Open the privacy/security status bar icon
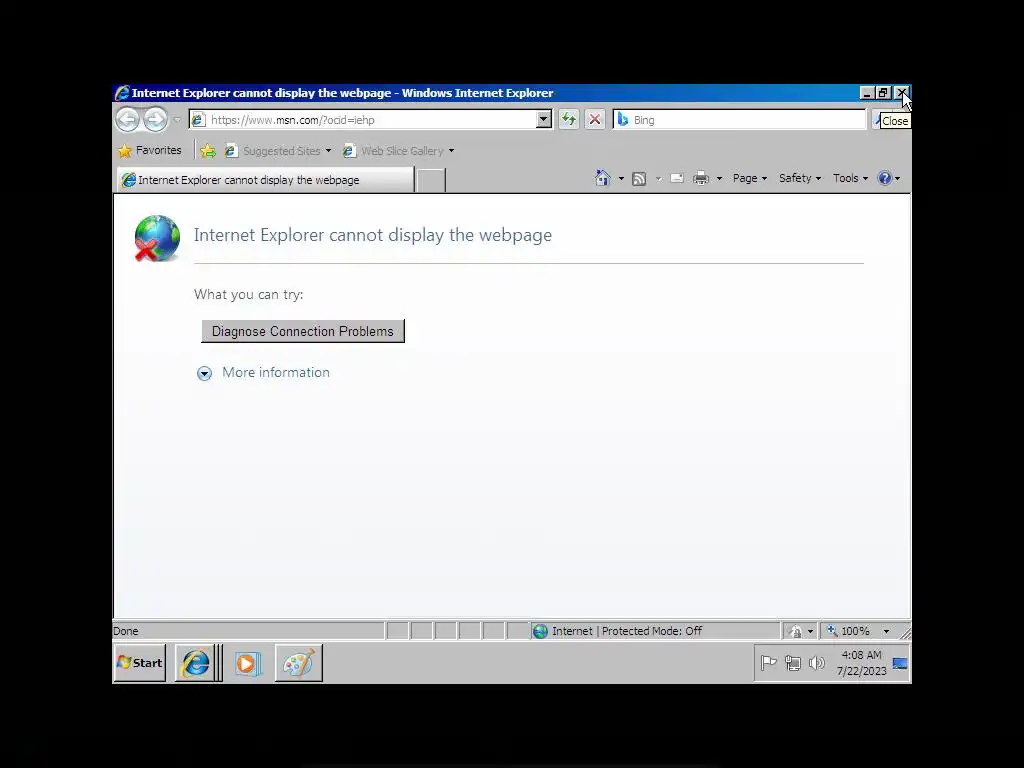 795,631
